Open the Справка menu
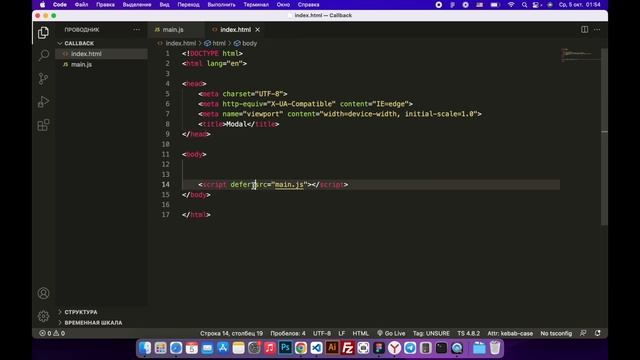The width and height of the screenshot is (640, 360). pyautogui.click(x=309, y=5)
